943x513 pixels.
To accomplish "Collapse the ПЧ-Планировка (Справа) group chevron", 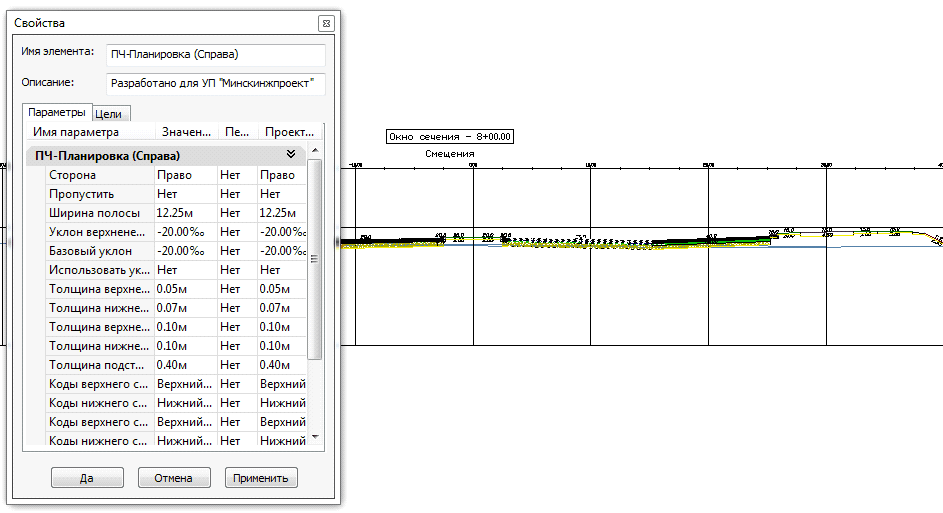I will tap(291, 155).
